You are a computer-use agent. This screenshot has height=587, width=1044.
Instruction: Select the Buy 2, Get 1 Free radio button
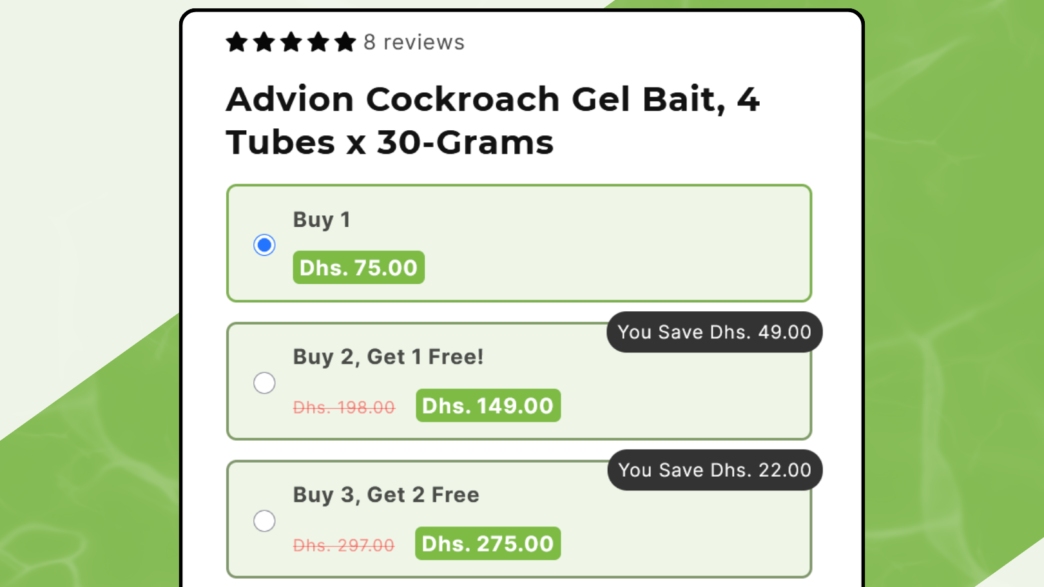[264, 383]
